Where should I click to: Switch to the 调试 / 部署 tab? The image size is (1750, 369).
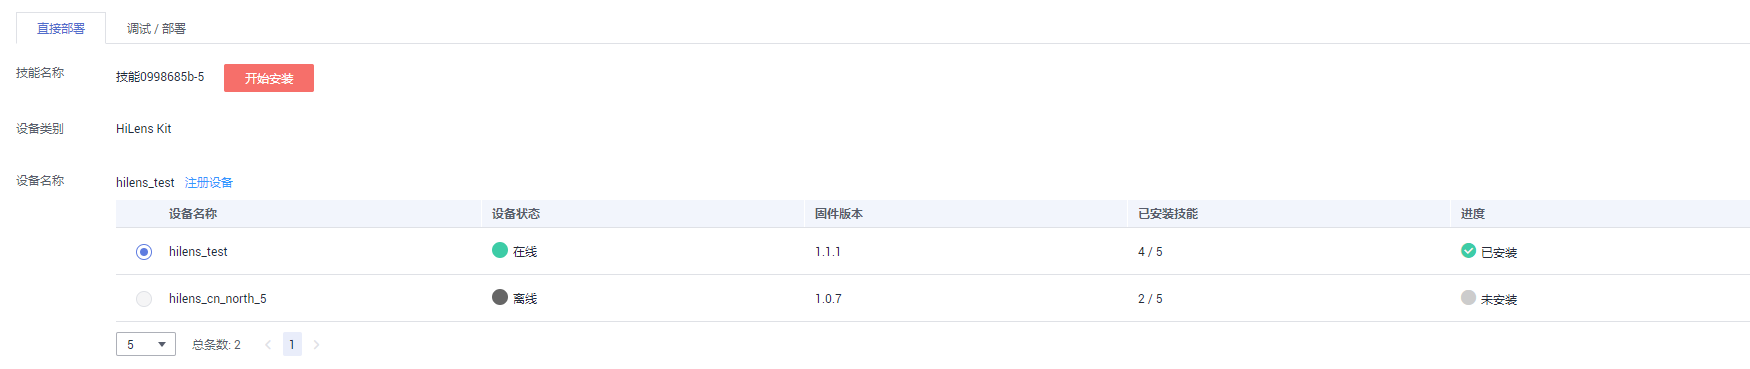pos(156,28)
